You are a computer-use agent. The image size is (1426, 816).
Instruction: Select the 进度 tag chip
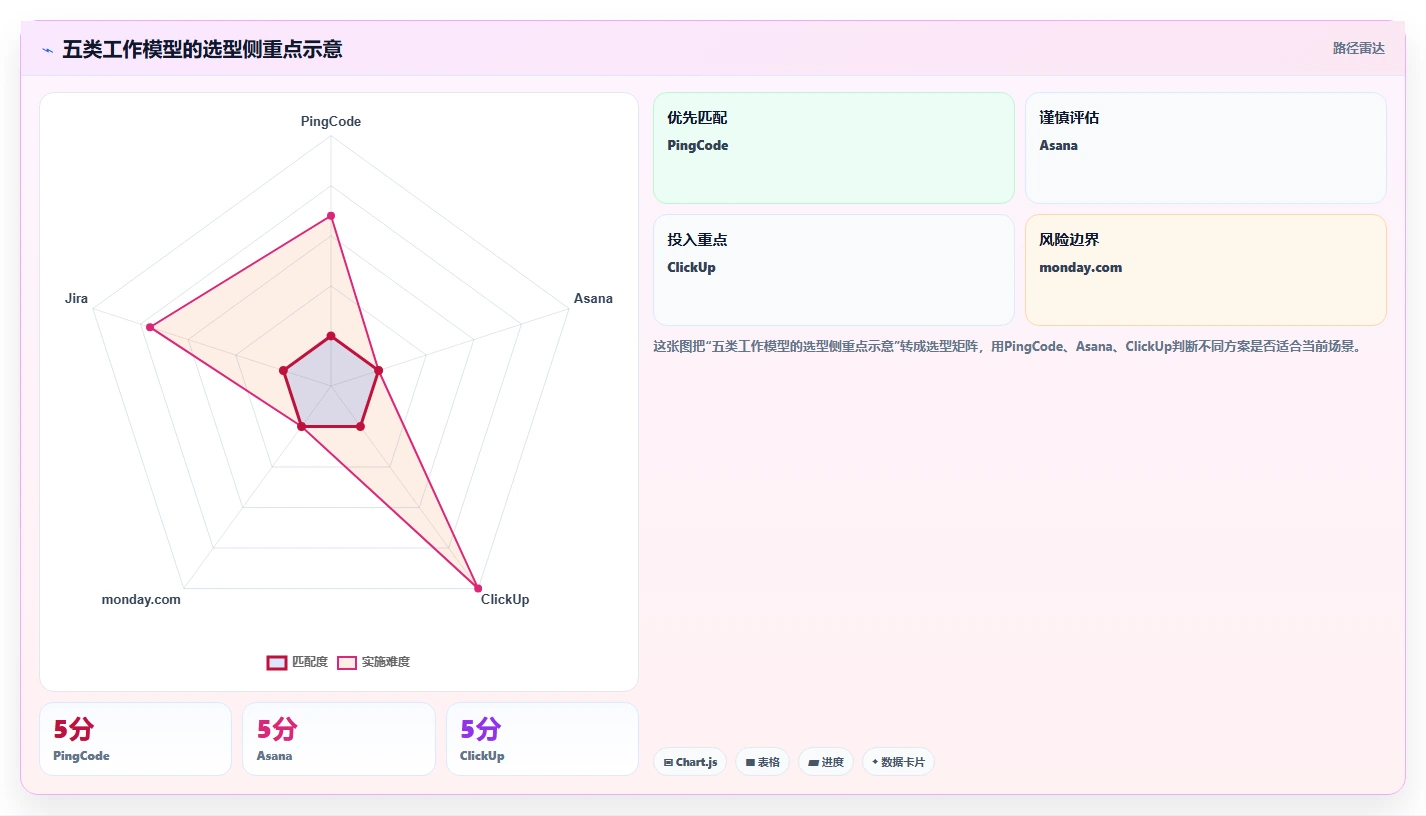tap(826, 762)
